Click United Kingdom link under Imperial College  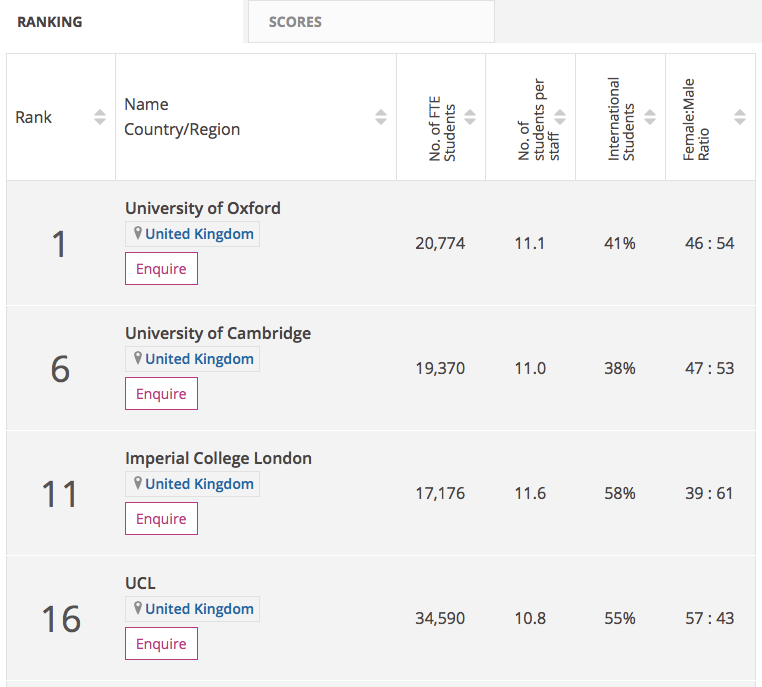200,484
